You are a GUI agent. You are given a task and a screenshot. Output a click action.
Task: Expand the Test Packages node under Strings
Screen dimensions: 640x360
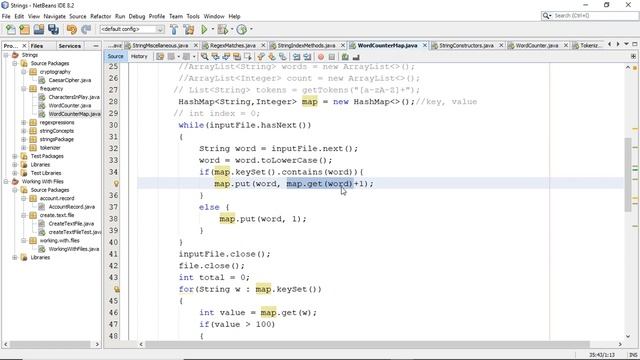coord(15,156)
